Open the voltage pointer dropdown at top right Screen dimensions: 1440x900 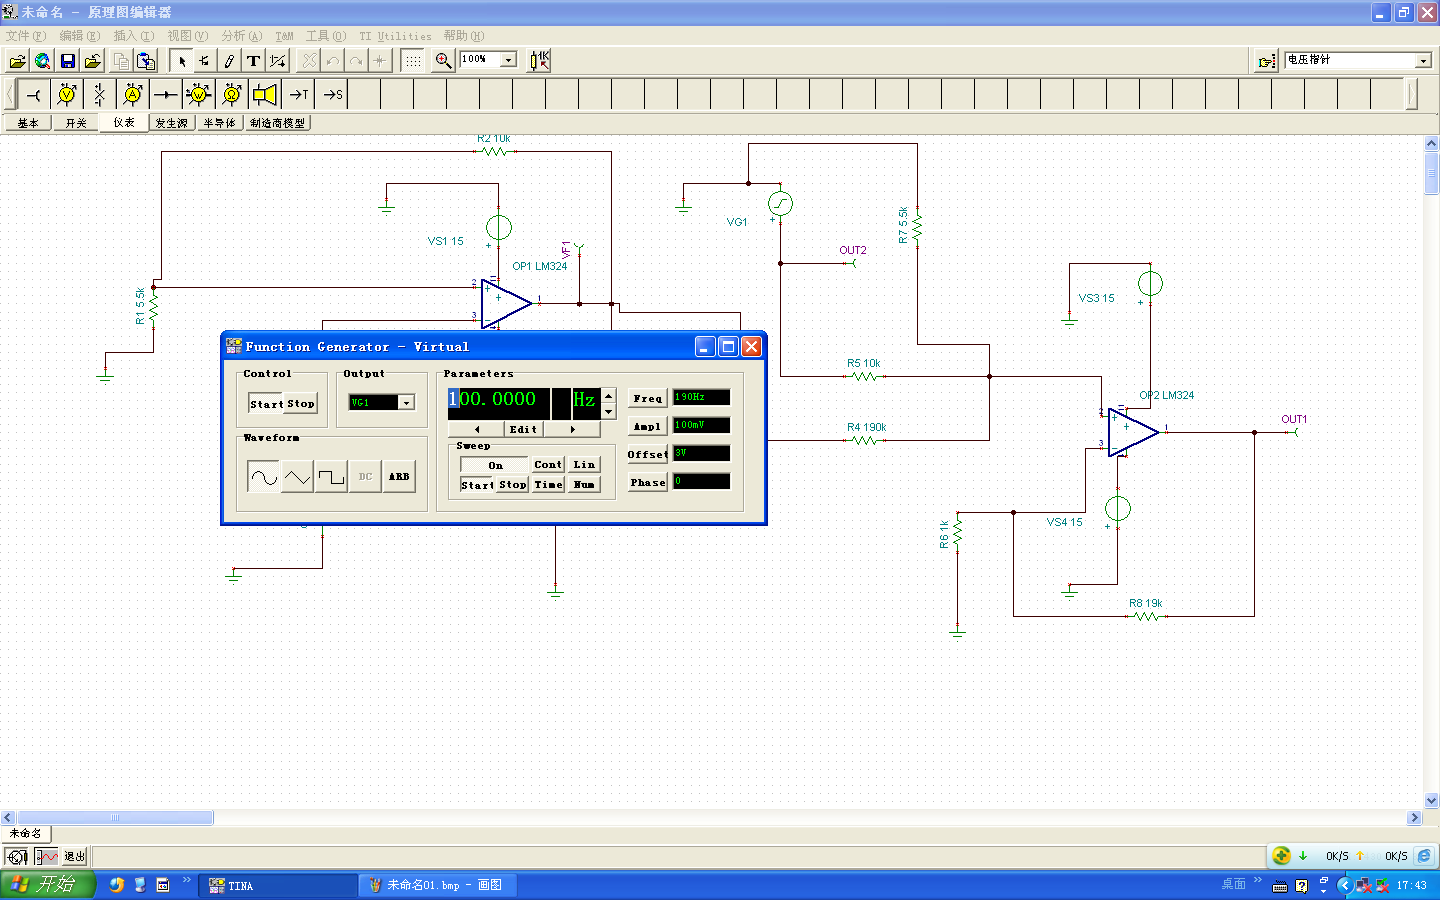[x=1423, y=61]
